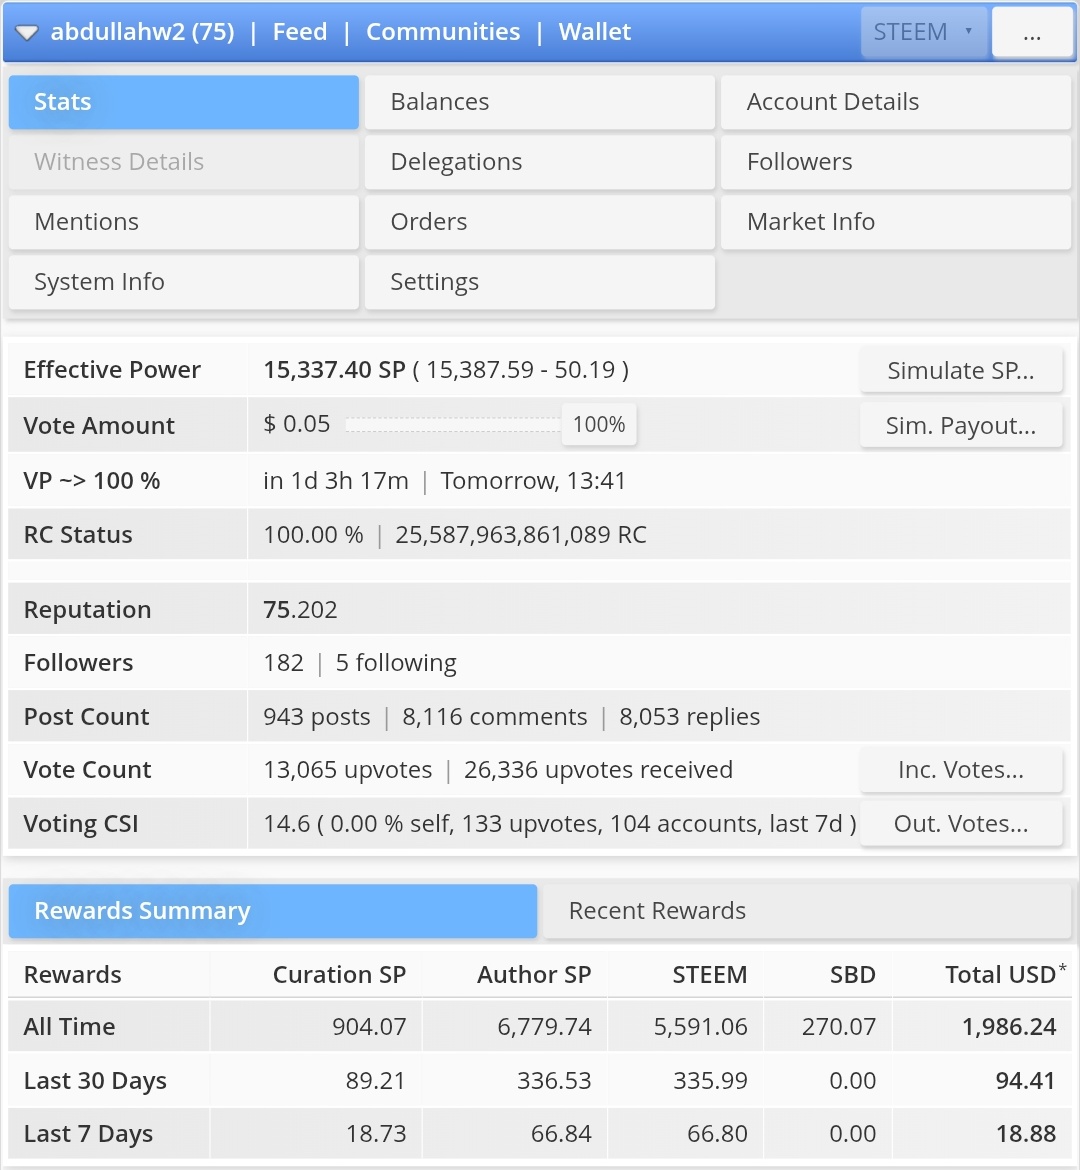Open the vote weight 100% selector
The image size is (1080, 1170).
pyautogui.click(x=599, y=425)
